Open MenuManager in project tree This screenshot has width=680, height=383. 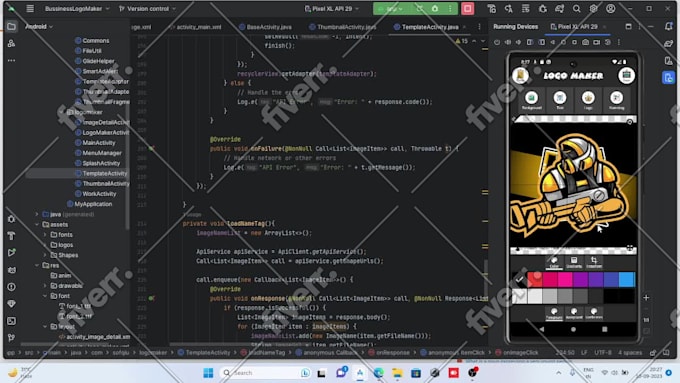[98, 153]
